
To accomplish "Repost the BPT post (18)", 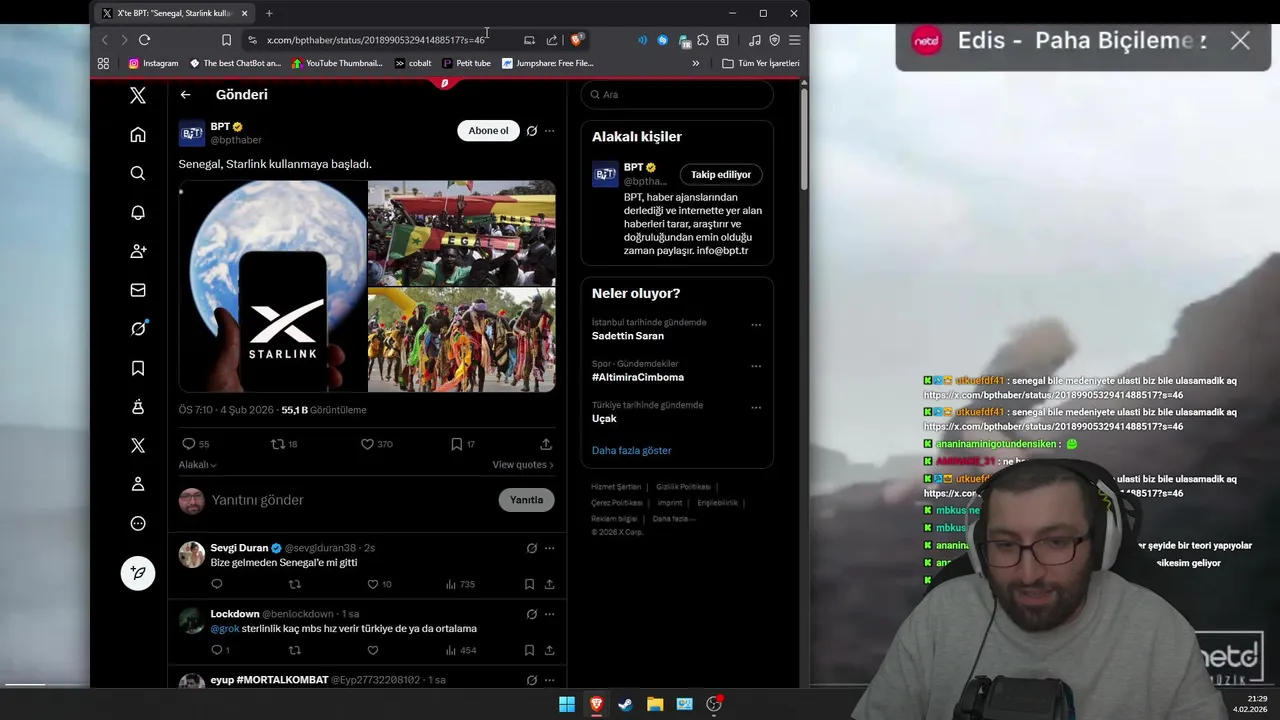I will coord(284,444).
